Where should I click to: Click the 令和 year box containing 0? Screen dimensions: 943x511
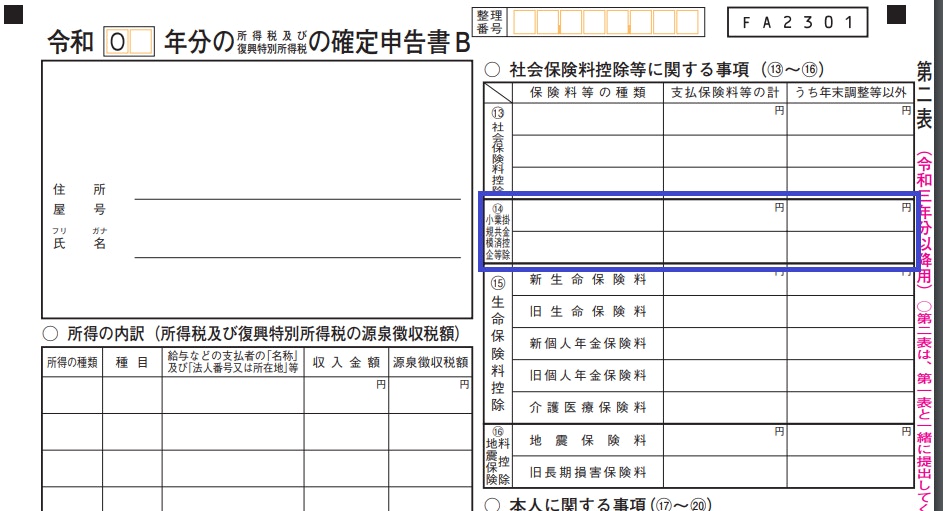point(118,41)
